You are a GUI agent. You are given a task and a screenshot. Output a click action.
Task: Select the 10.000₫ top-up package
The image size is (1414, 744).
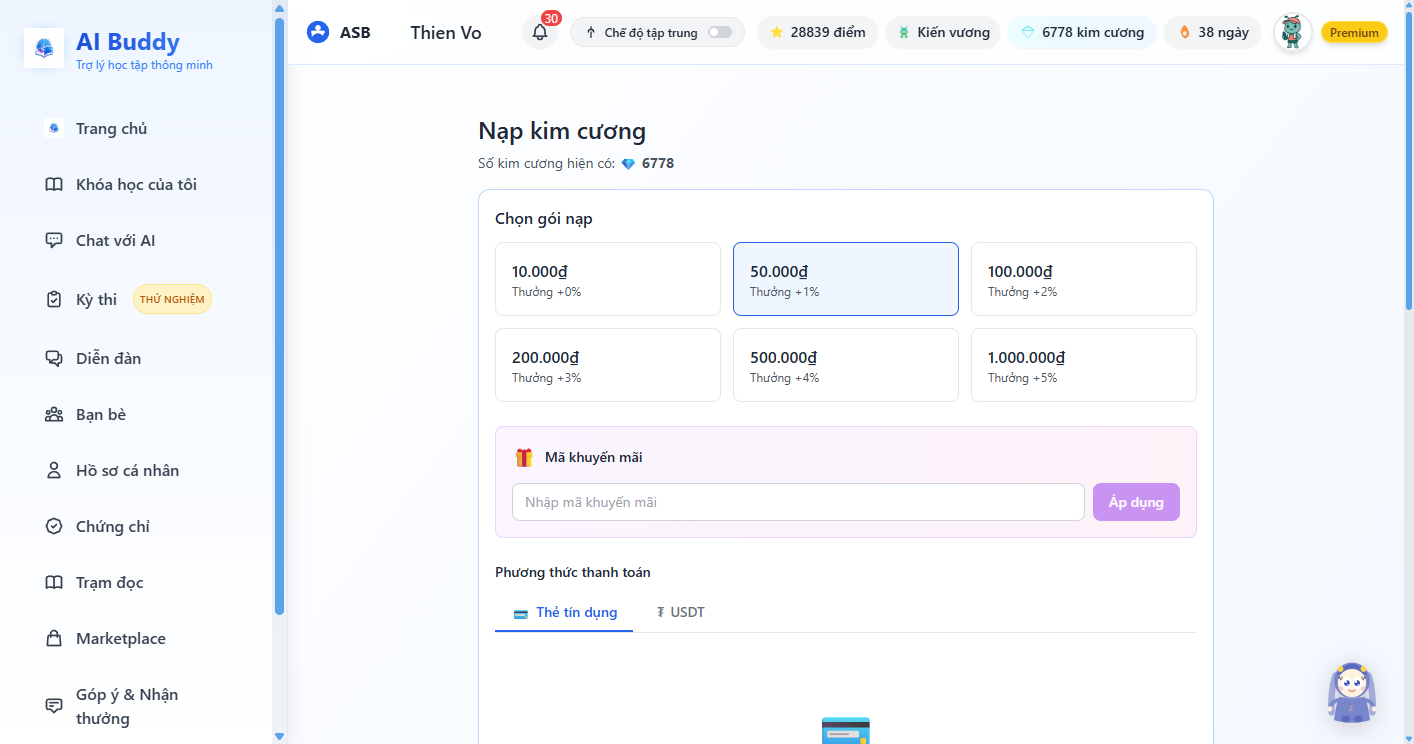pos(608,279)
